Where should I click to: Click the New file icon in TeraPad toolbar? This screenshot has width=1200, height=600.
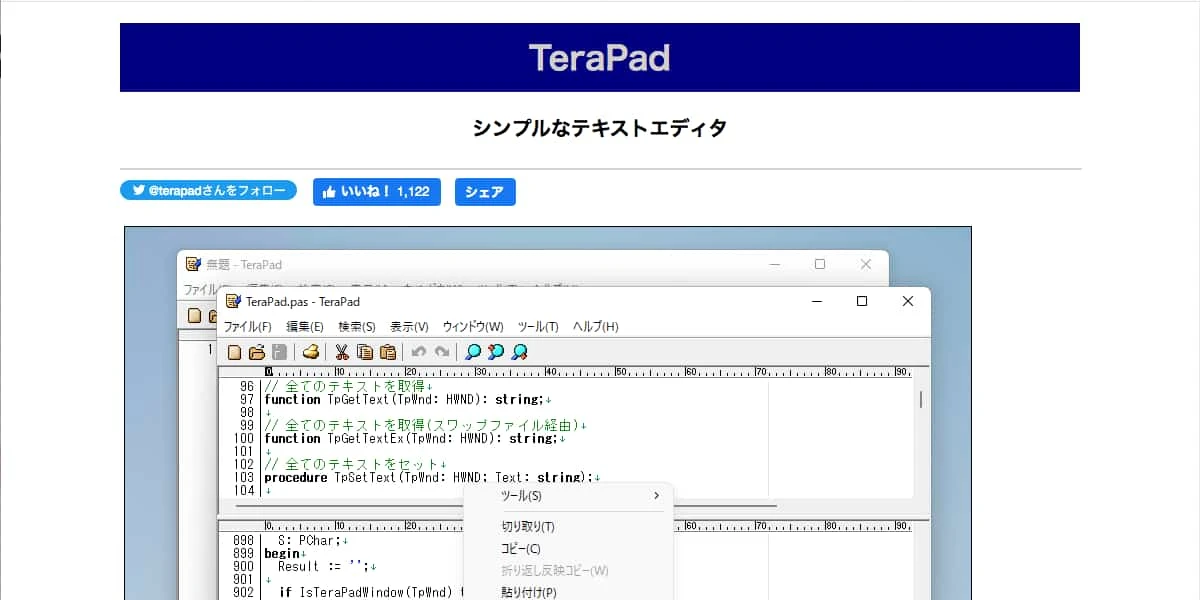(x=235, y=352)
